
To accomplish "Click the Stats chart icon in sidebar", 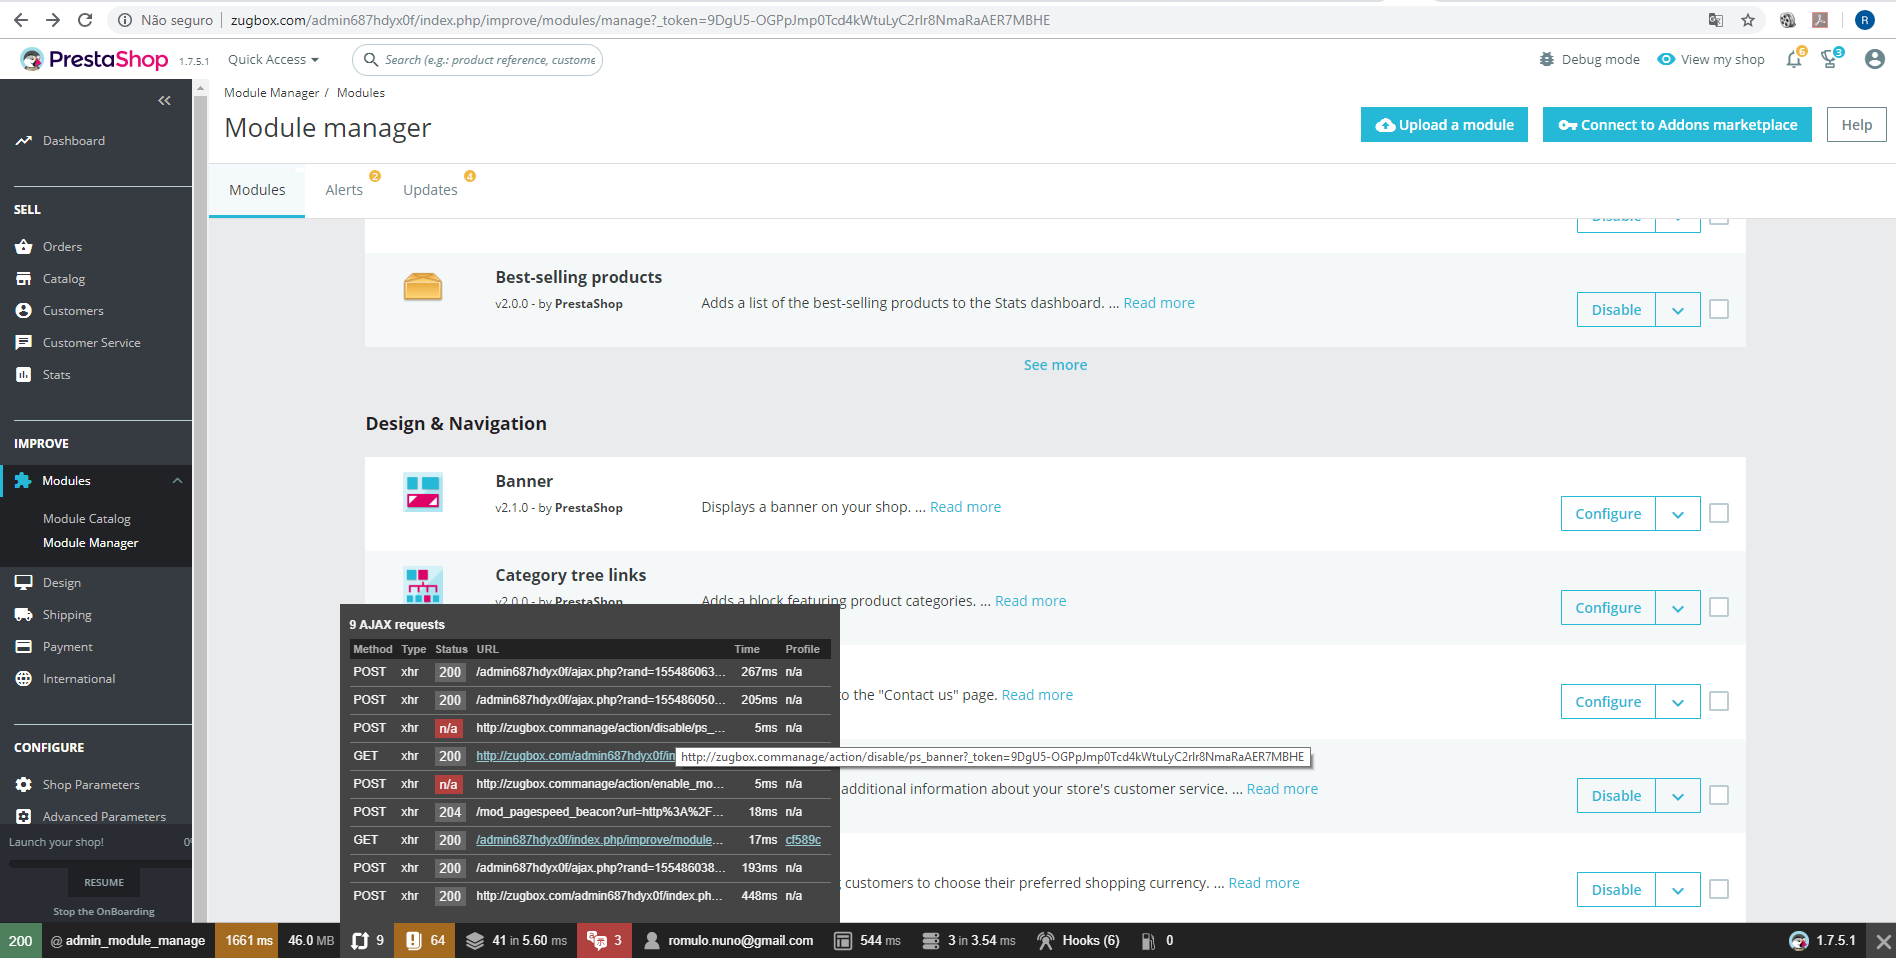I will [24, 375].
